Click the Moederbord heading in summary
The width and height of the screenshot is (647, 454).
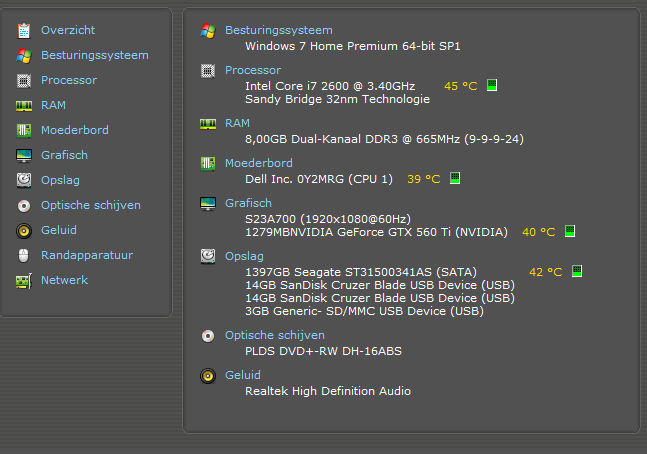(x=259, y=163)
